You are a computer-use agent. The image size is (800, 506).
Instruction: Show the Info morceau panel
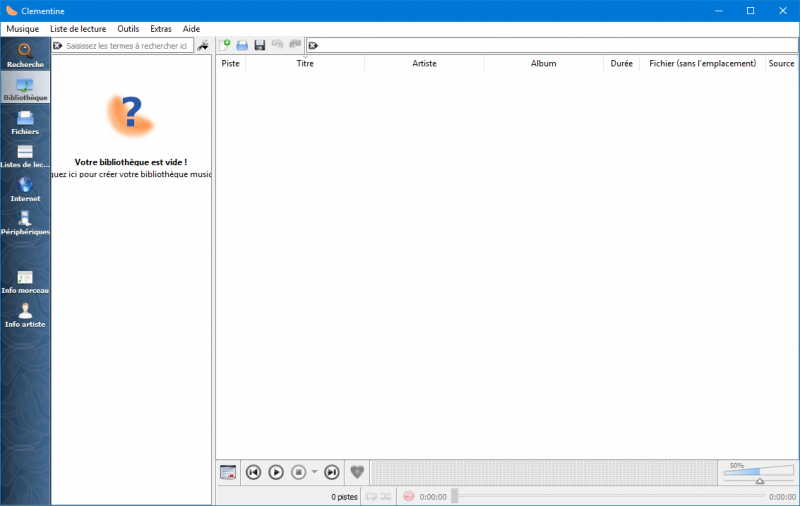point(25,281)
